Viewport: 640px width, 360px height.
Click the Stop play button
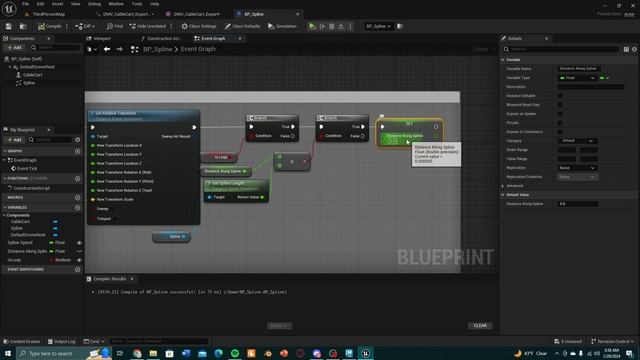pos(331,26)
